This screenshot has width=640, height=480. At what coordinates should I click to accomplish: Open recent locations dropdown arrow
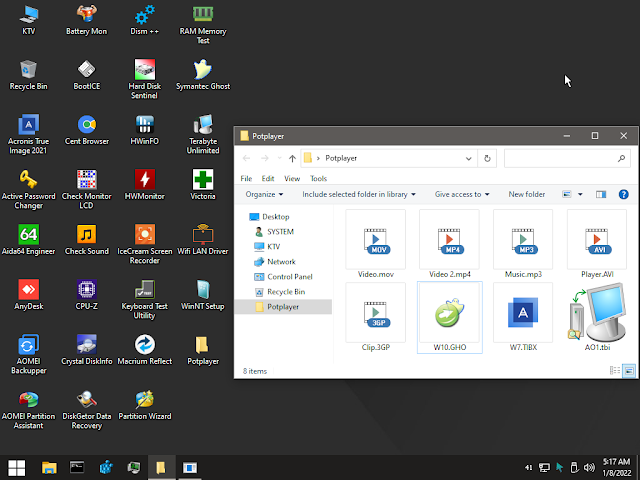280,158
